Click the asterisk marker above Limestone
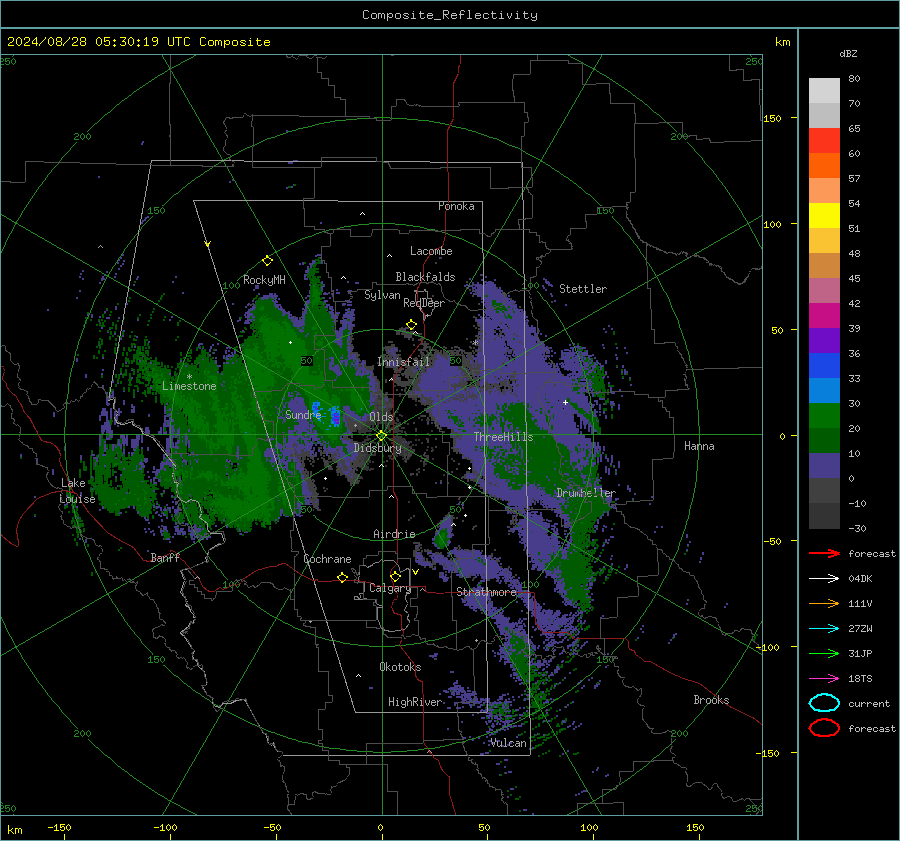Screen dimensions: 900x841 coord(189,377)
